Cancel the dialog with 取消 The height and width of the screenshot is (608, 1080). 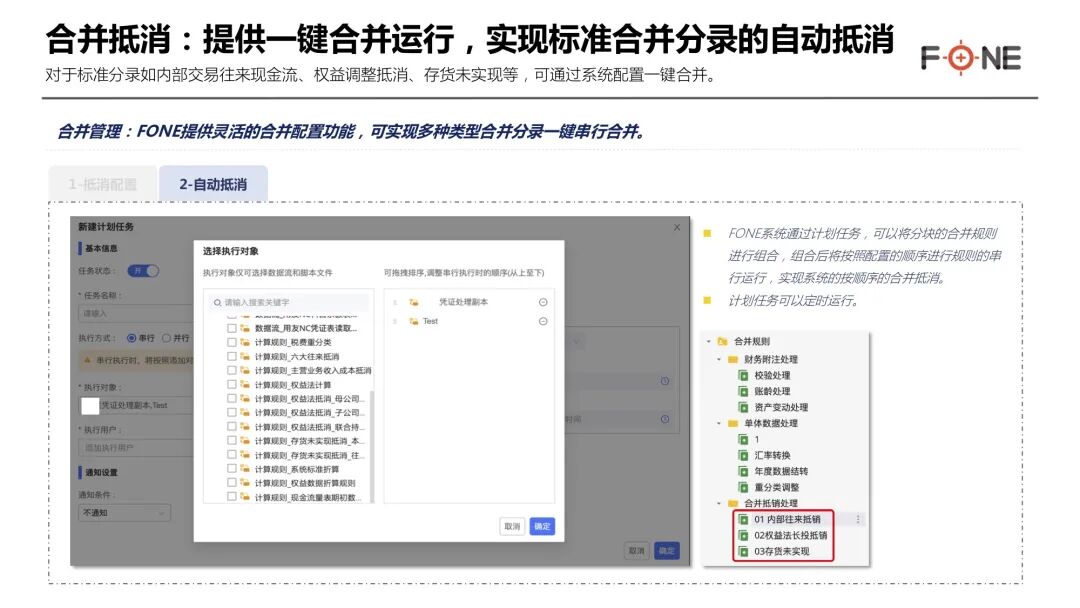[x=512, y=527]
